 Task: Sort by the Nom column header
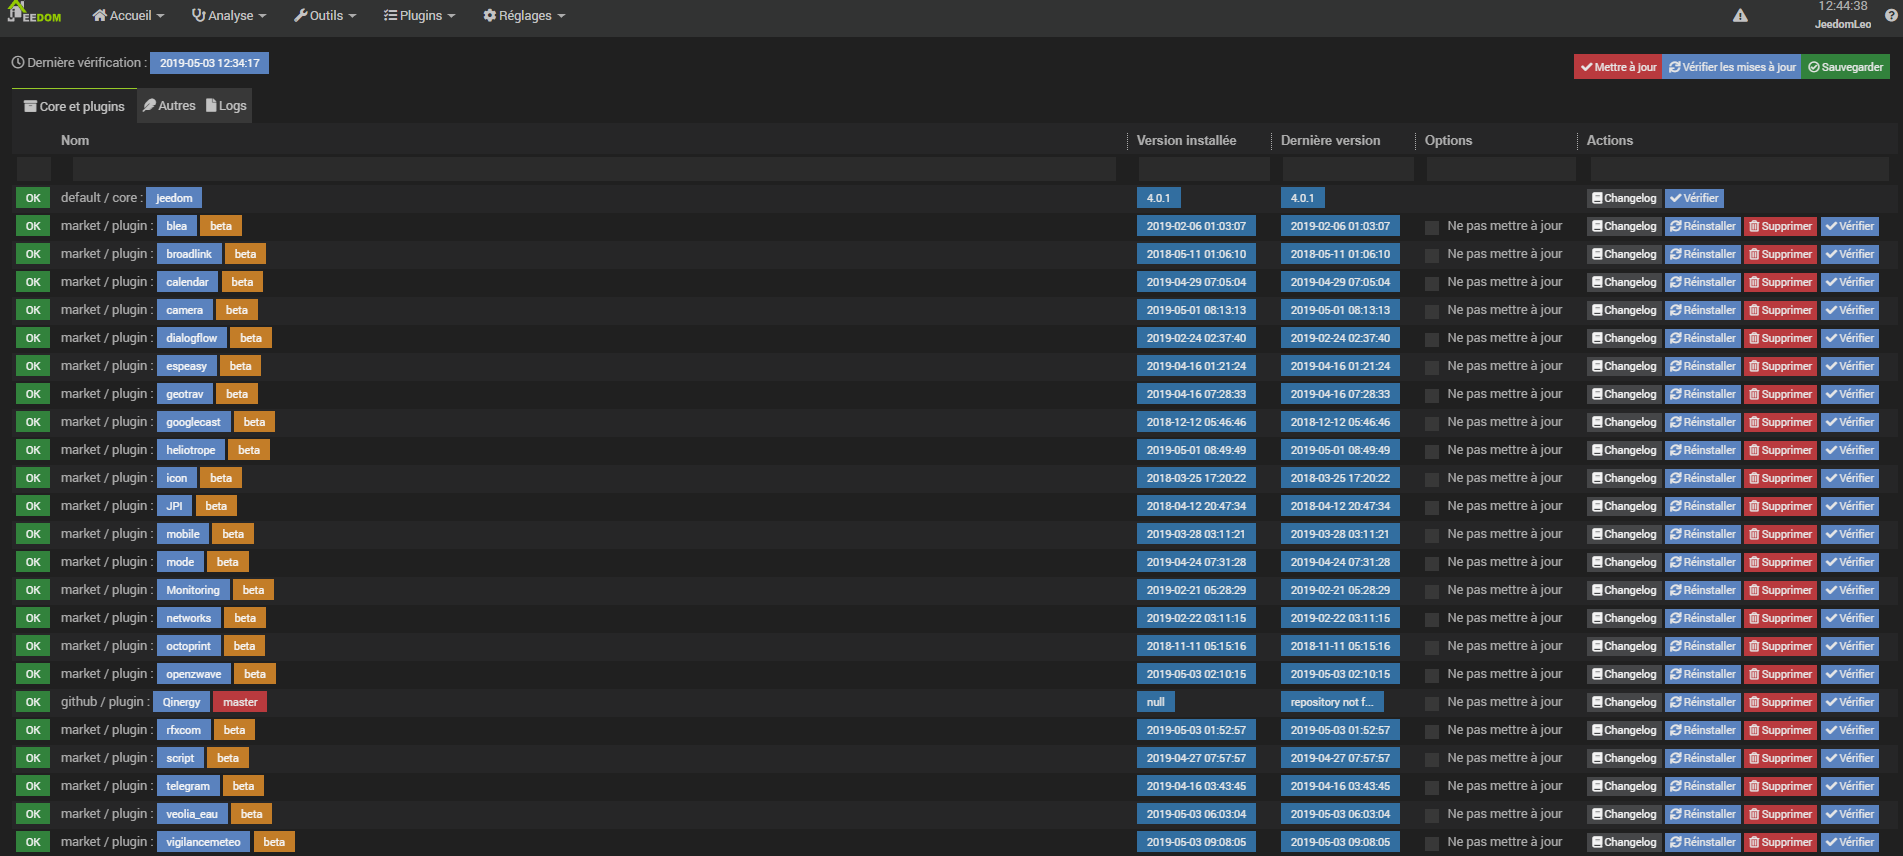[75, 140]
